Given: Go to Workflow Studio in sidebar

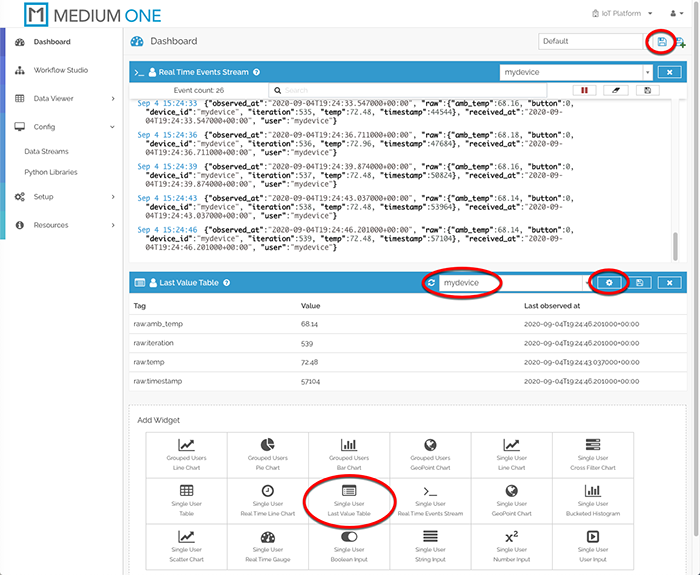Looking at the screenshot, I should pyautogui.click(x=60, y=70).
